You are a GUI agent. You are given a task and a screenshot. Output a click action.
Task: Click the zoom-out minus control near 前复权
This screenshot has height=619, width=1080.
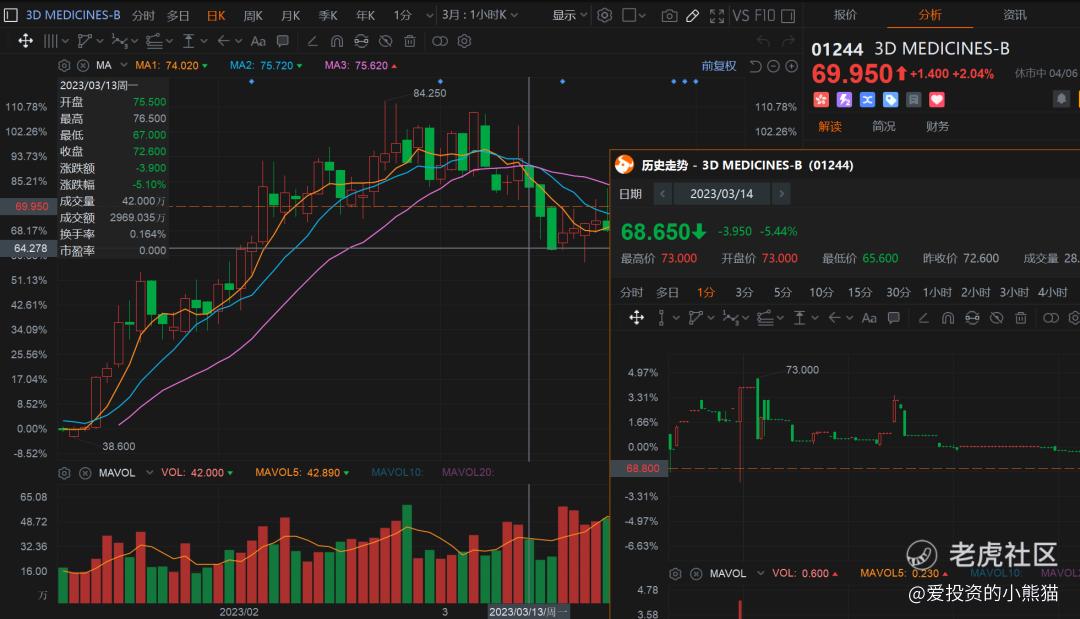coord(774,65)
